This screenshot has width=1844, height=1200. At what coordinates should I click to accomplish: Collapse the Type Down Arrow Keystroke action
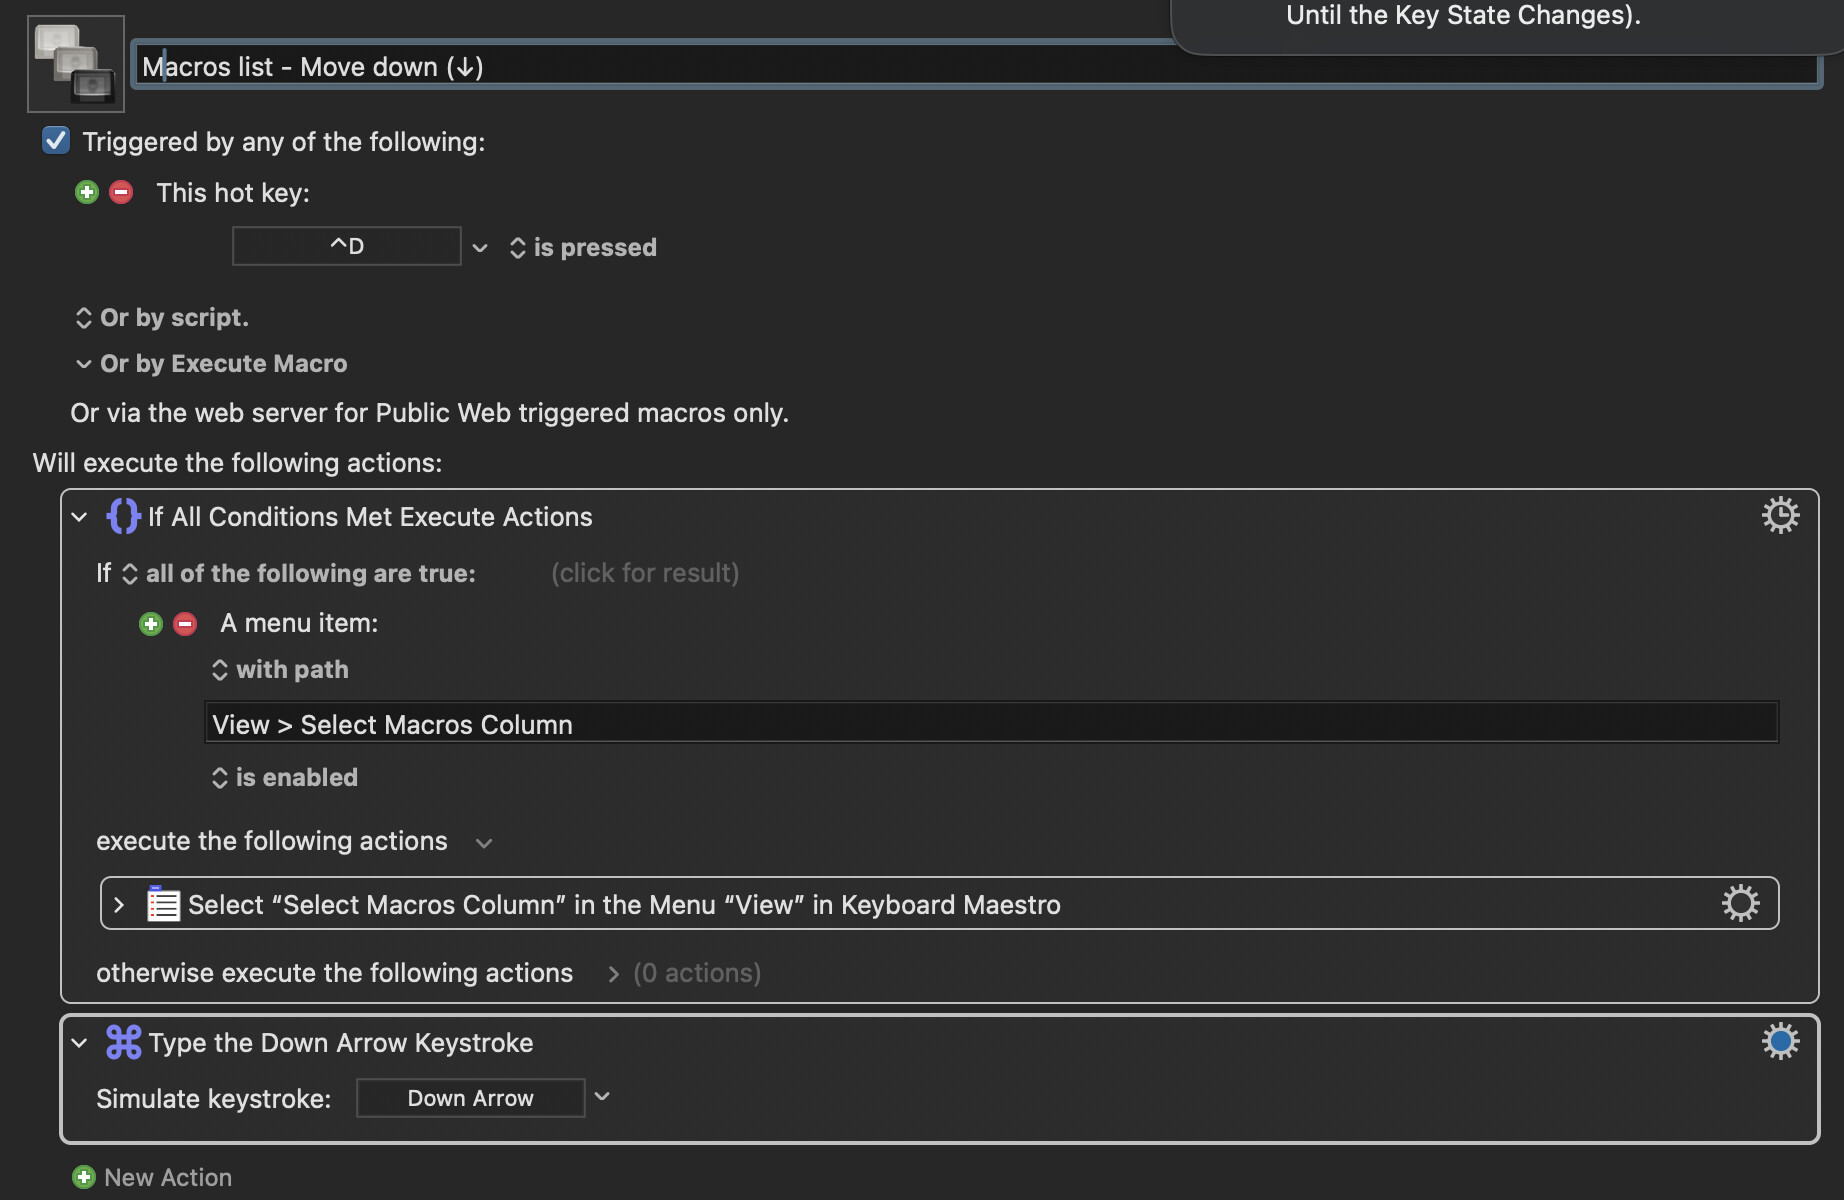pos(80,1043)
